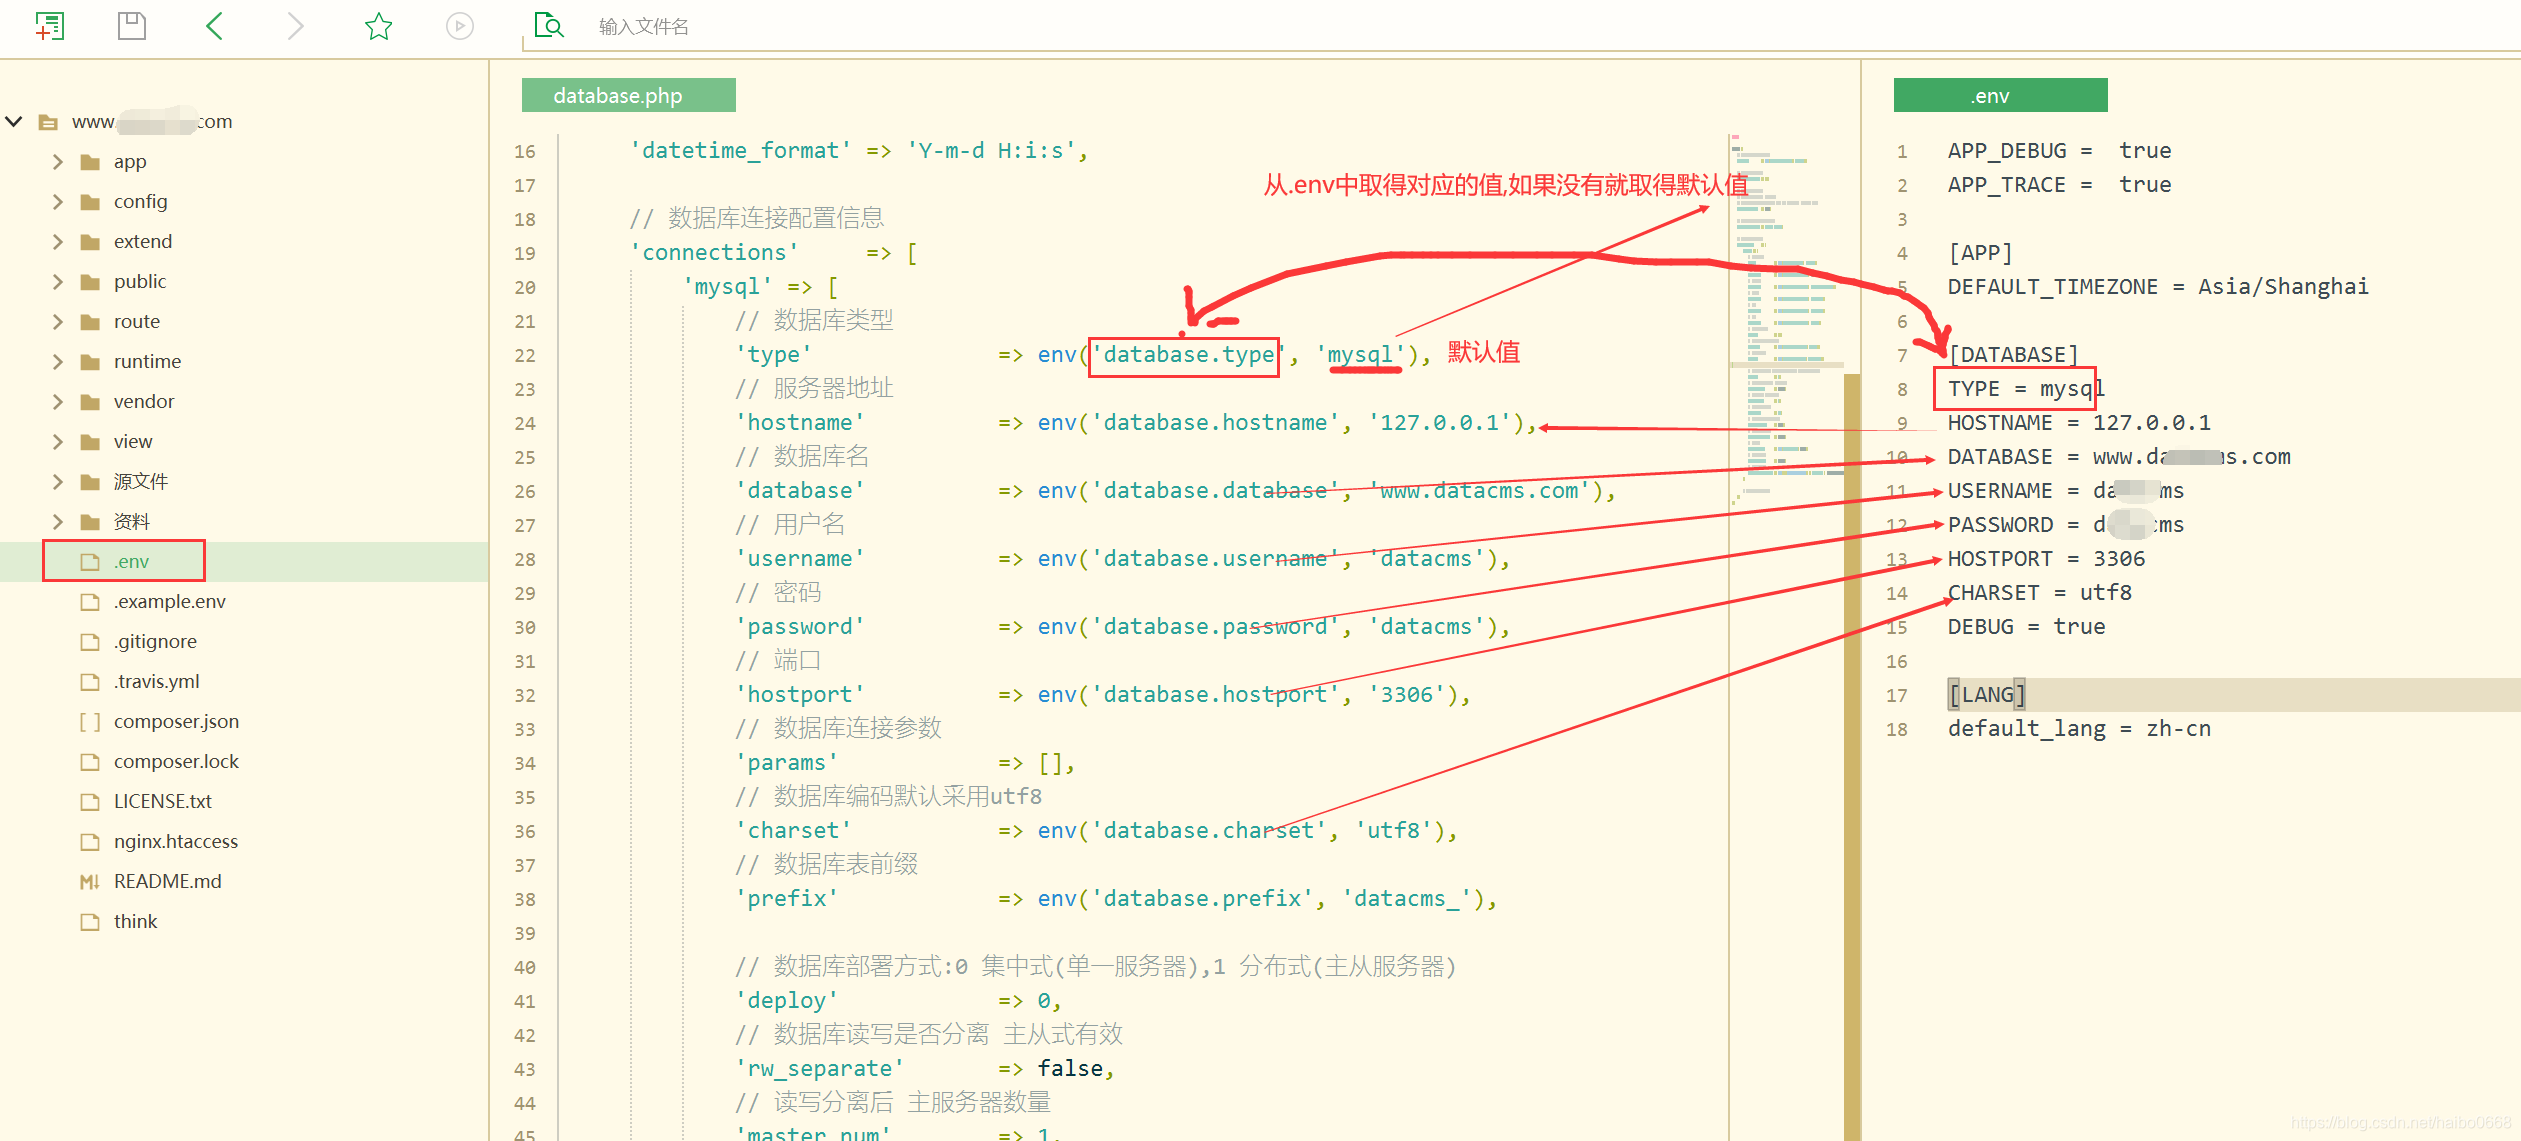
Task: Click the star favorites icon
Action: 378,26
